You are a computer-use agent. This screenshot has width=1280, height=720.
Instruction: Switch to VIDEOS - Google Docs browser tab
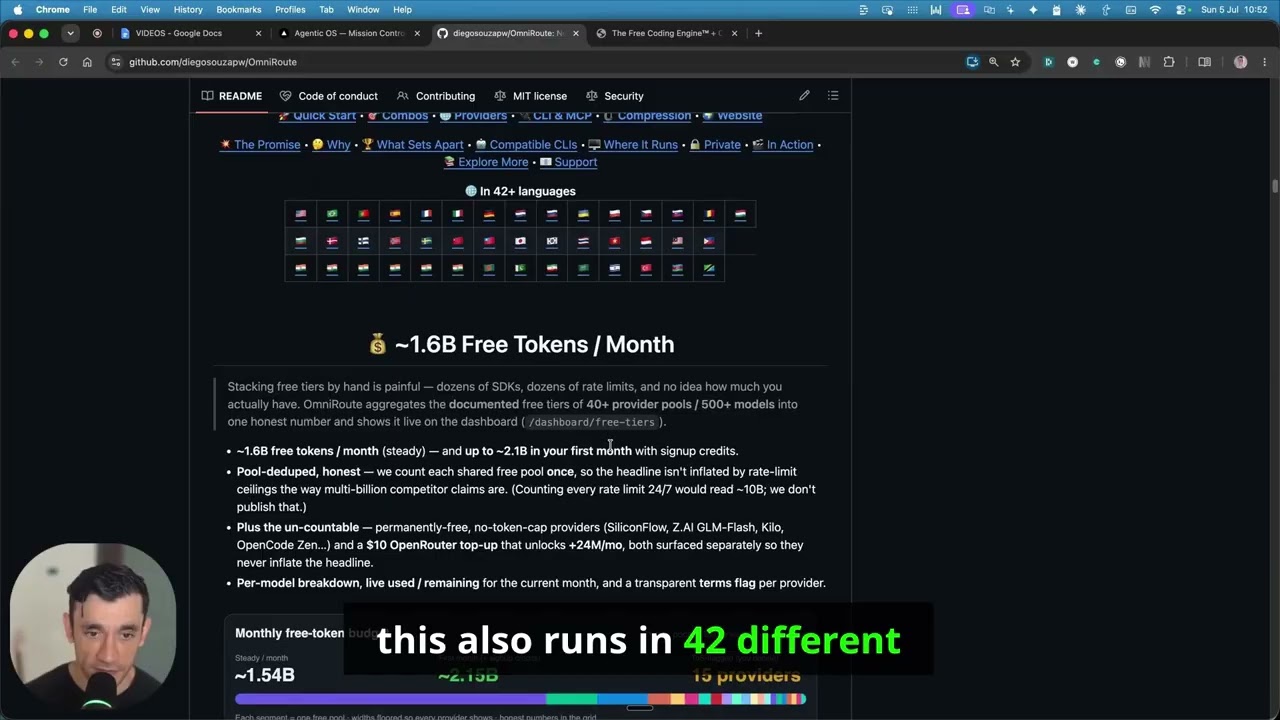190,33
